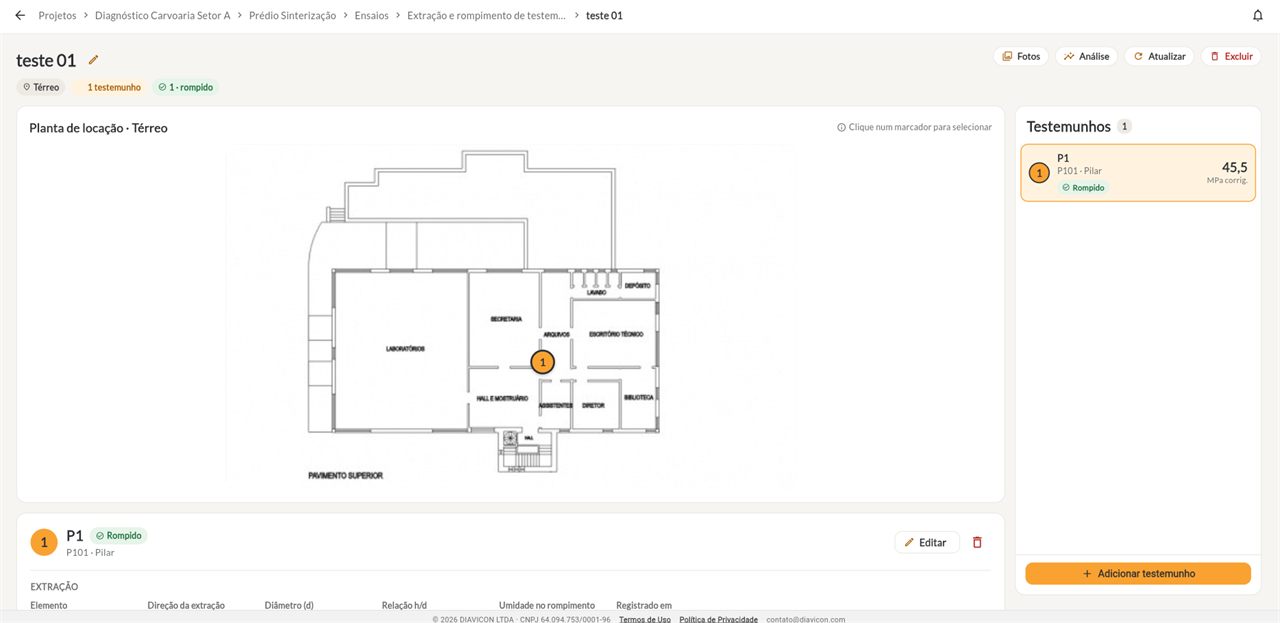Open the Ensaios breadcrumb

(372, 15)
